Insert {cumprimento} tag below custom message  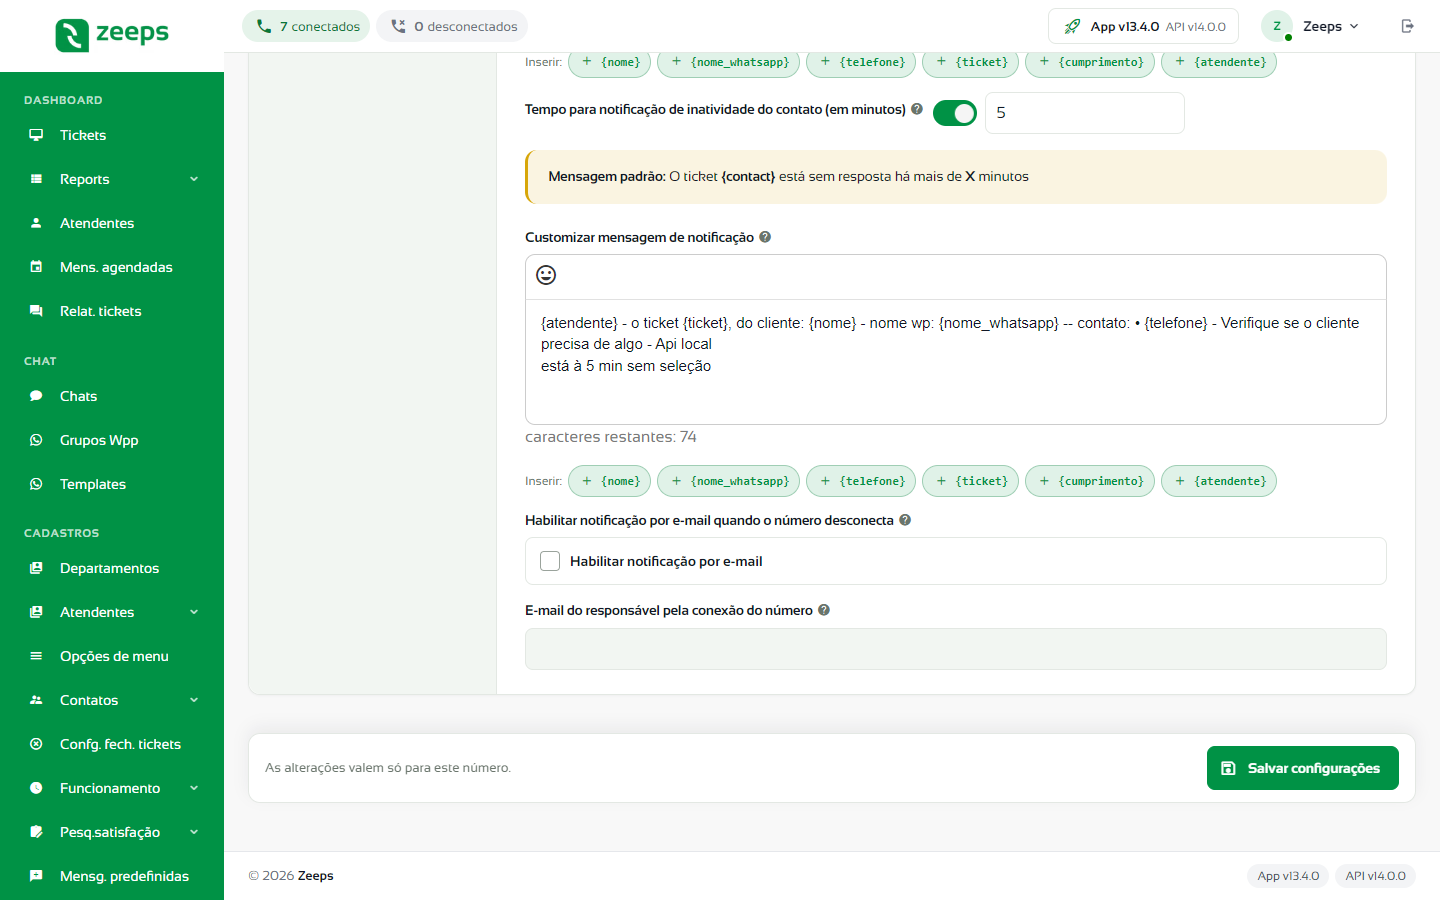[x=1090, y=481]
